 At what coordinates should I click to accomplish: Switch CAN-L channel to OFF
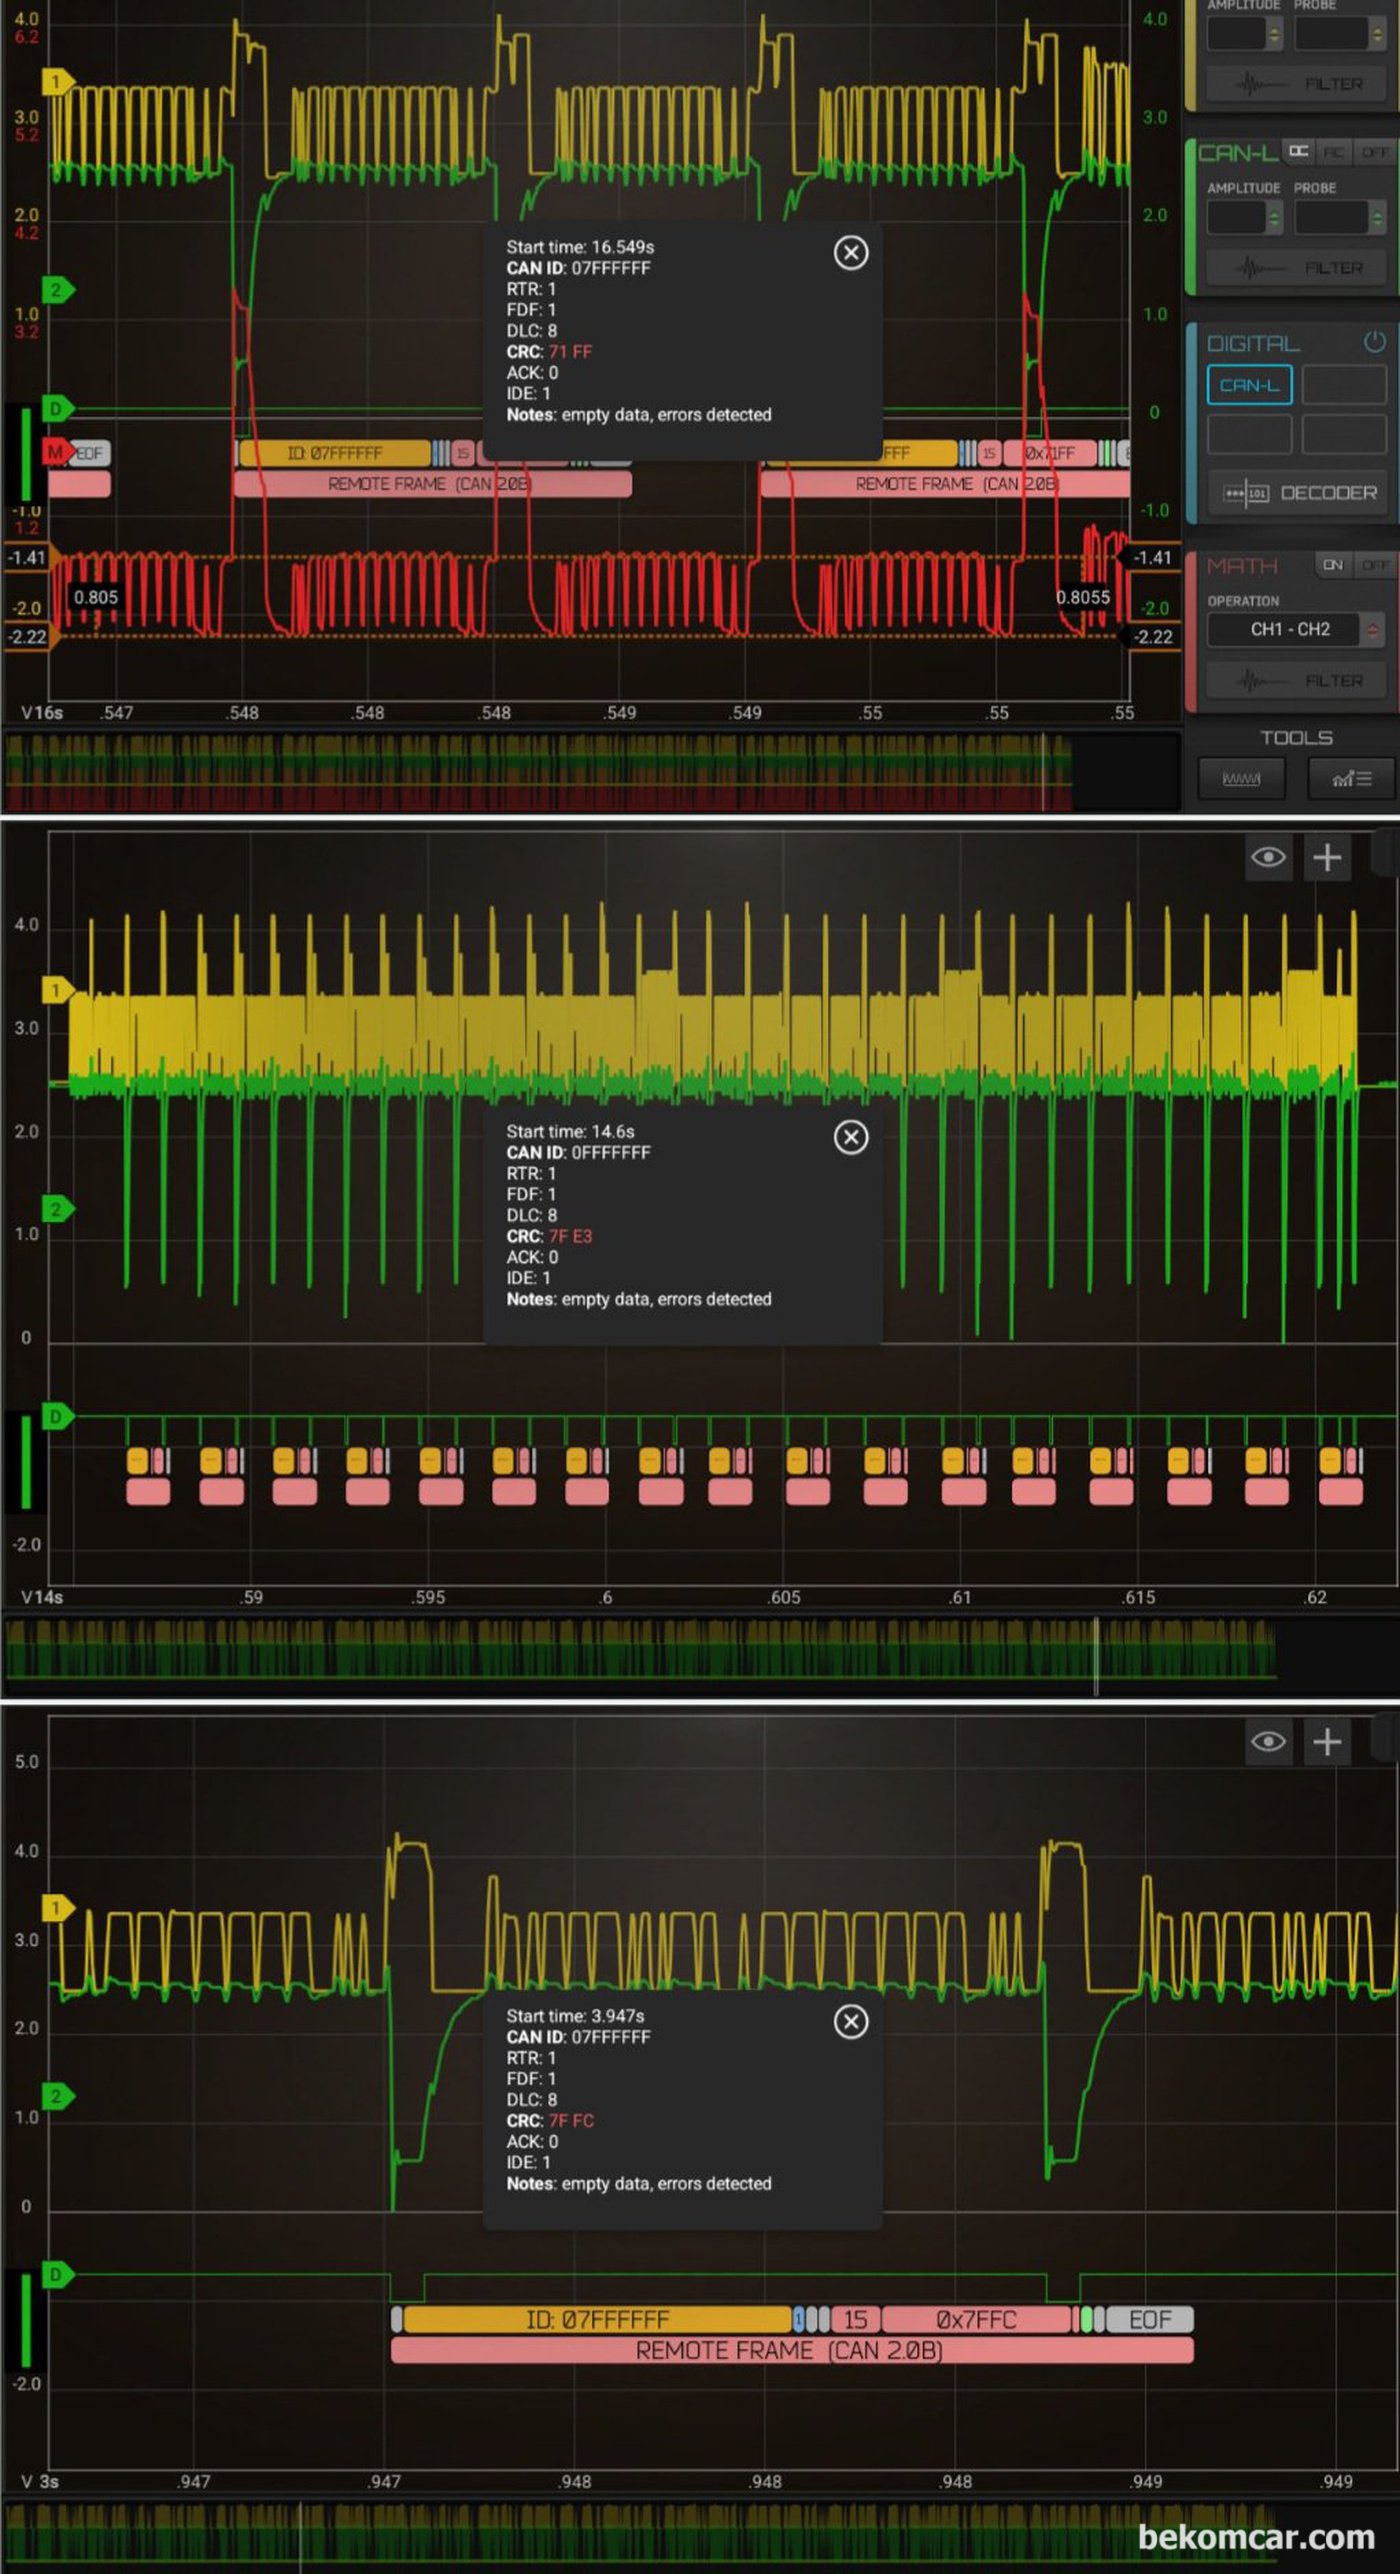[x=1375, y=152]
